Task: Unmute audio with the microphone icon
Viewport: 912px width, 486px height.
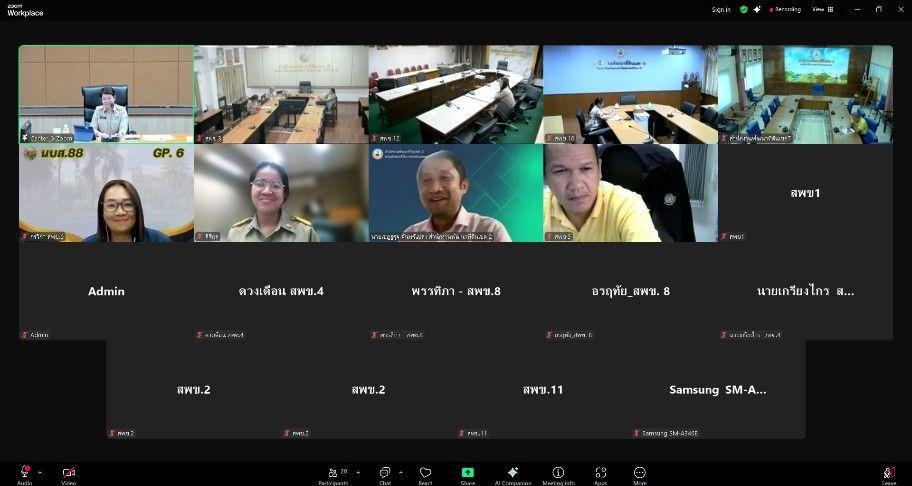Action: 24,472
